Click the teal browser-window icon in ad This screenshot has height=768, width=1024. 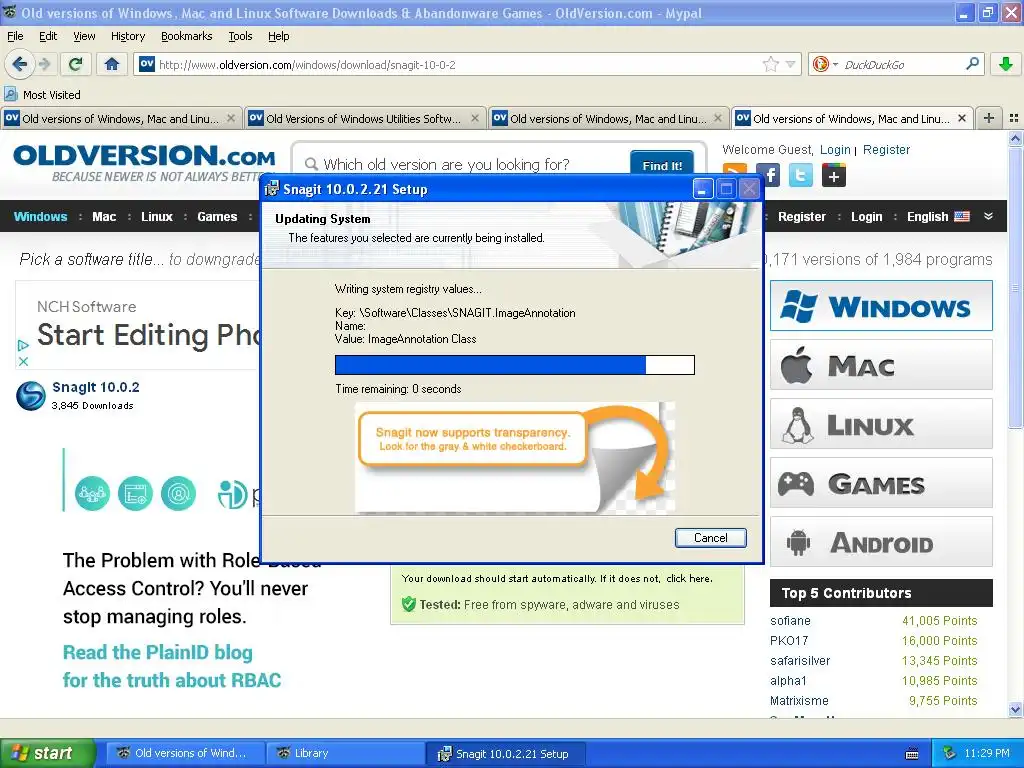point(135,494)
